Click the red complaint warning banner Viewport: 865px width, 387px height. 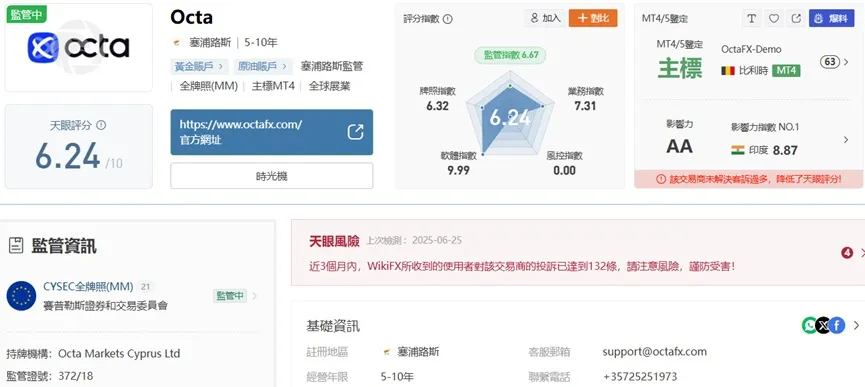(x=749, y=179)
